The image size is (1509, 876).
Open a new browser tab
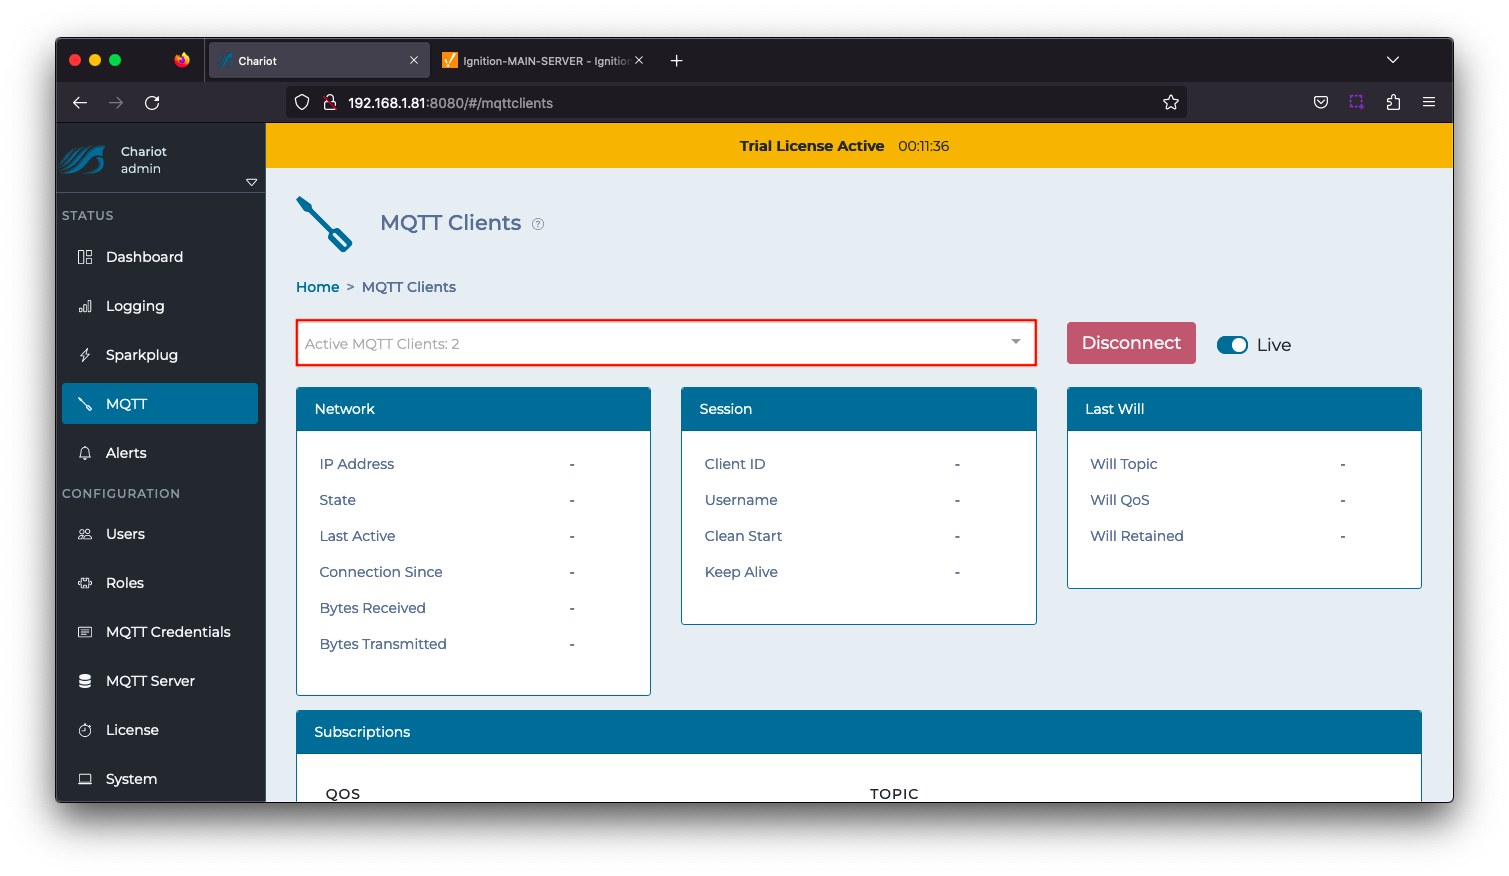point(677,61)
